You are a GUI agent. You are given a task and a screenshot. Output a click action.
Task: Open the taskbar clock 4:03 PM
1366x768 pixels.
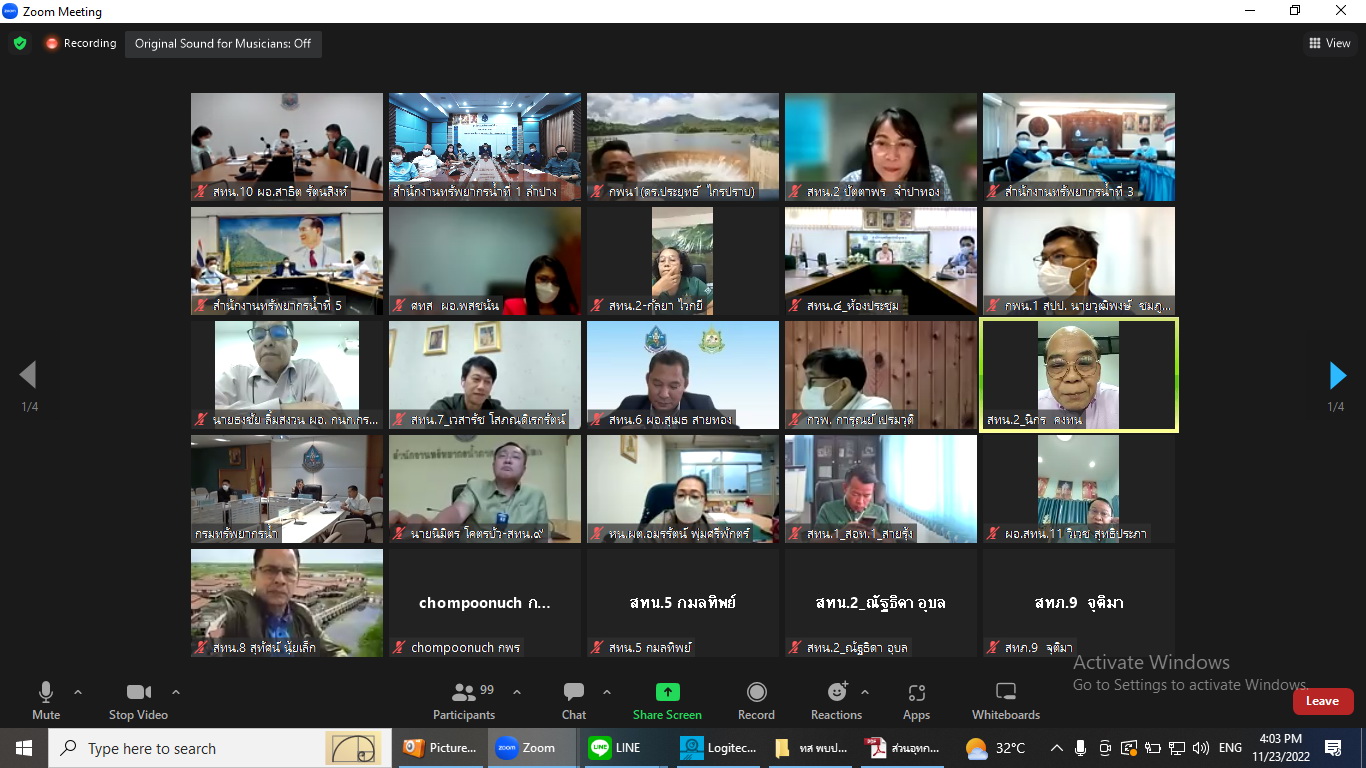click(x=1281, y=748)
